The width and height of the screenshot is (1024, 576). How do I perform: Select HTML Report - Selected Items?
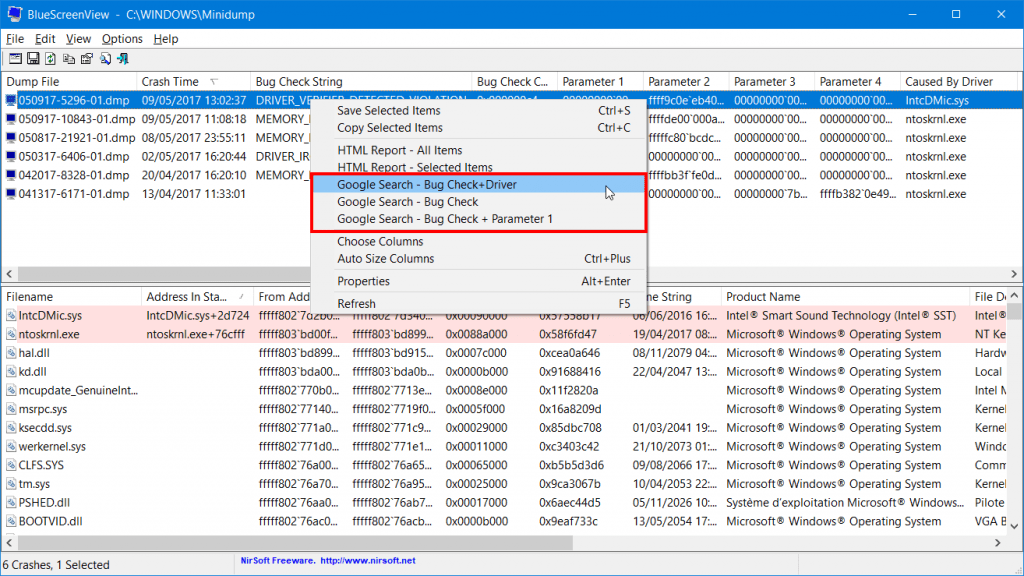[x=479, y=167]
